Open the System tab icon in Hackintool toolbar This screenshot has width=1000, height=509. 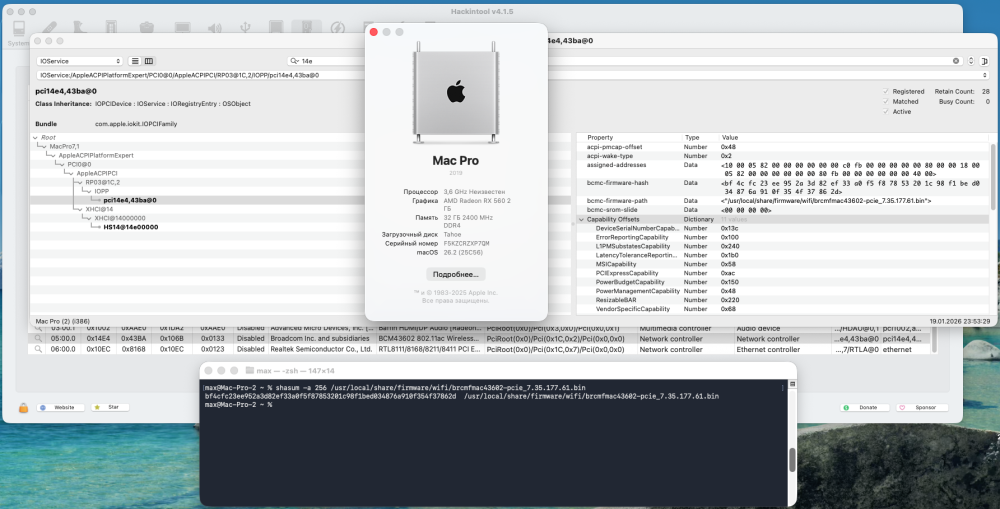[x=18, y=29]
